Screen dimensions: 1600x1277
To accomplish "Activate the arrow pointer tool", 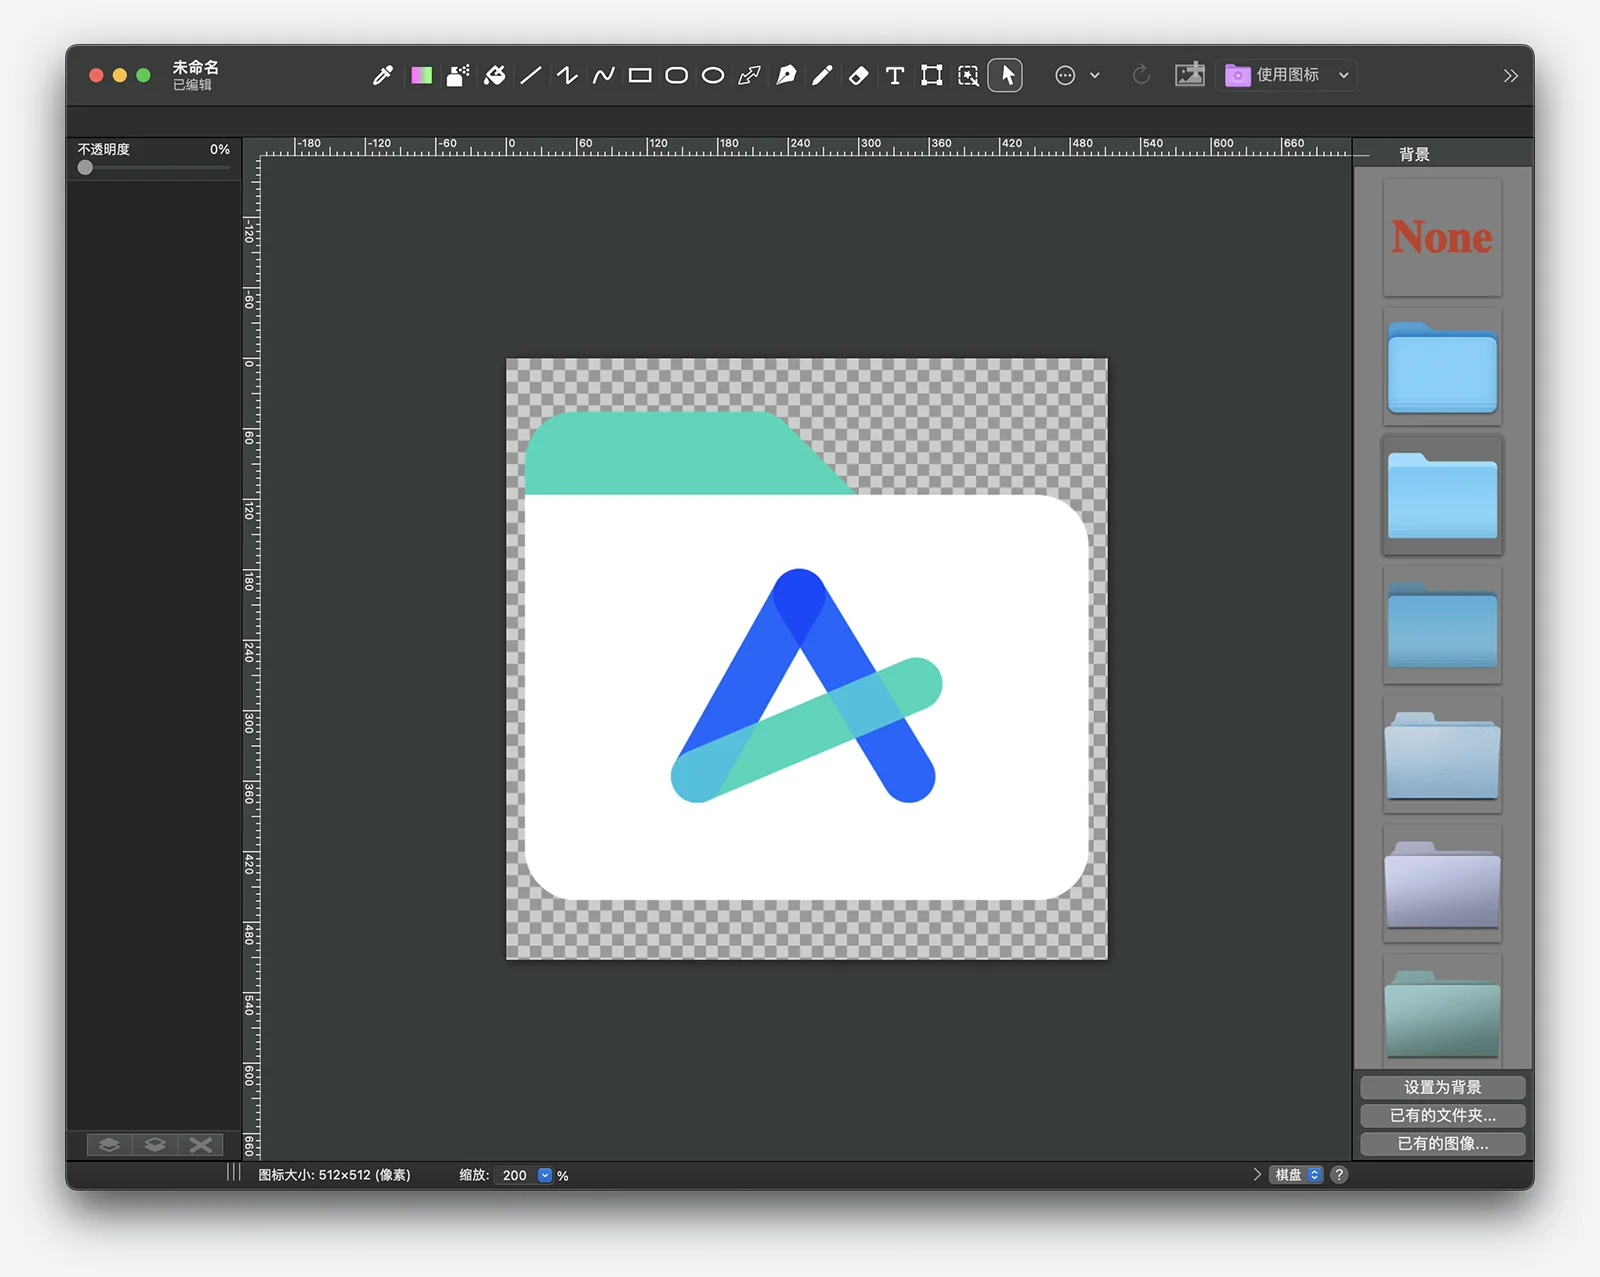I will (1005, 75).
